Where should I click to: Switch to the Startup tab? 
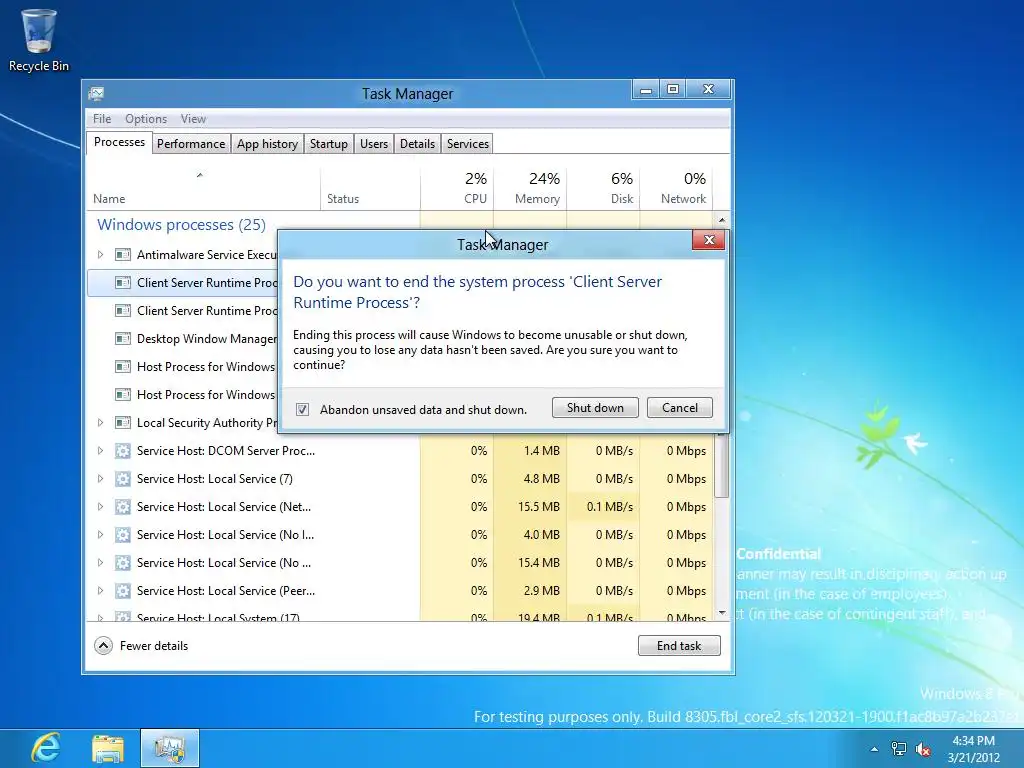point(328,144)
